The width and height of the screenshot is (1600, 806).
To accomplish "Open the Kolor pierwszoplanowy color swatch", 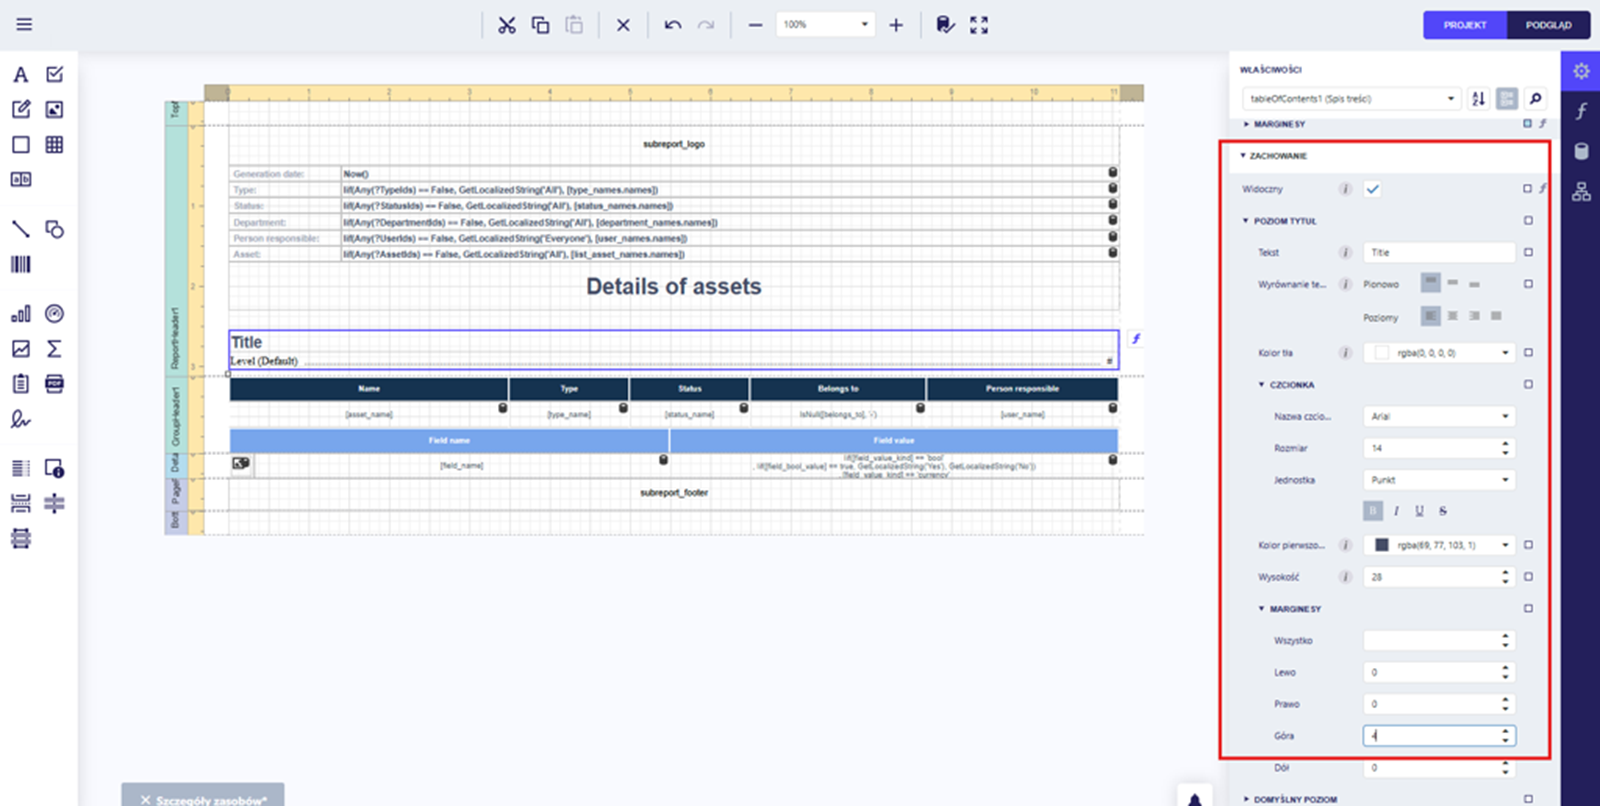I will pos(1382,545).
